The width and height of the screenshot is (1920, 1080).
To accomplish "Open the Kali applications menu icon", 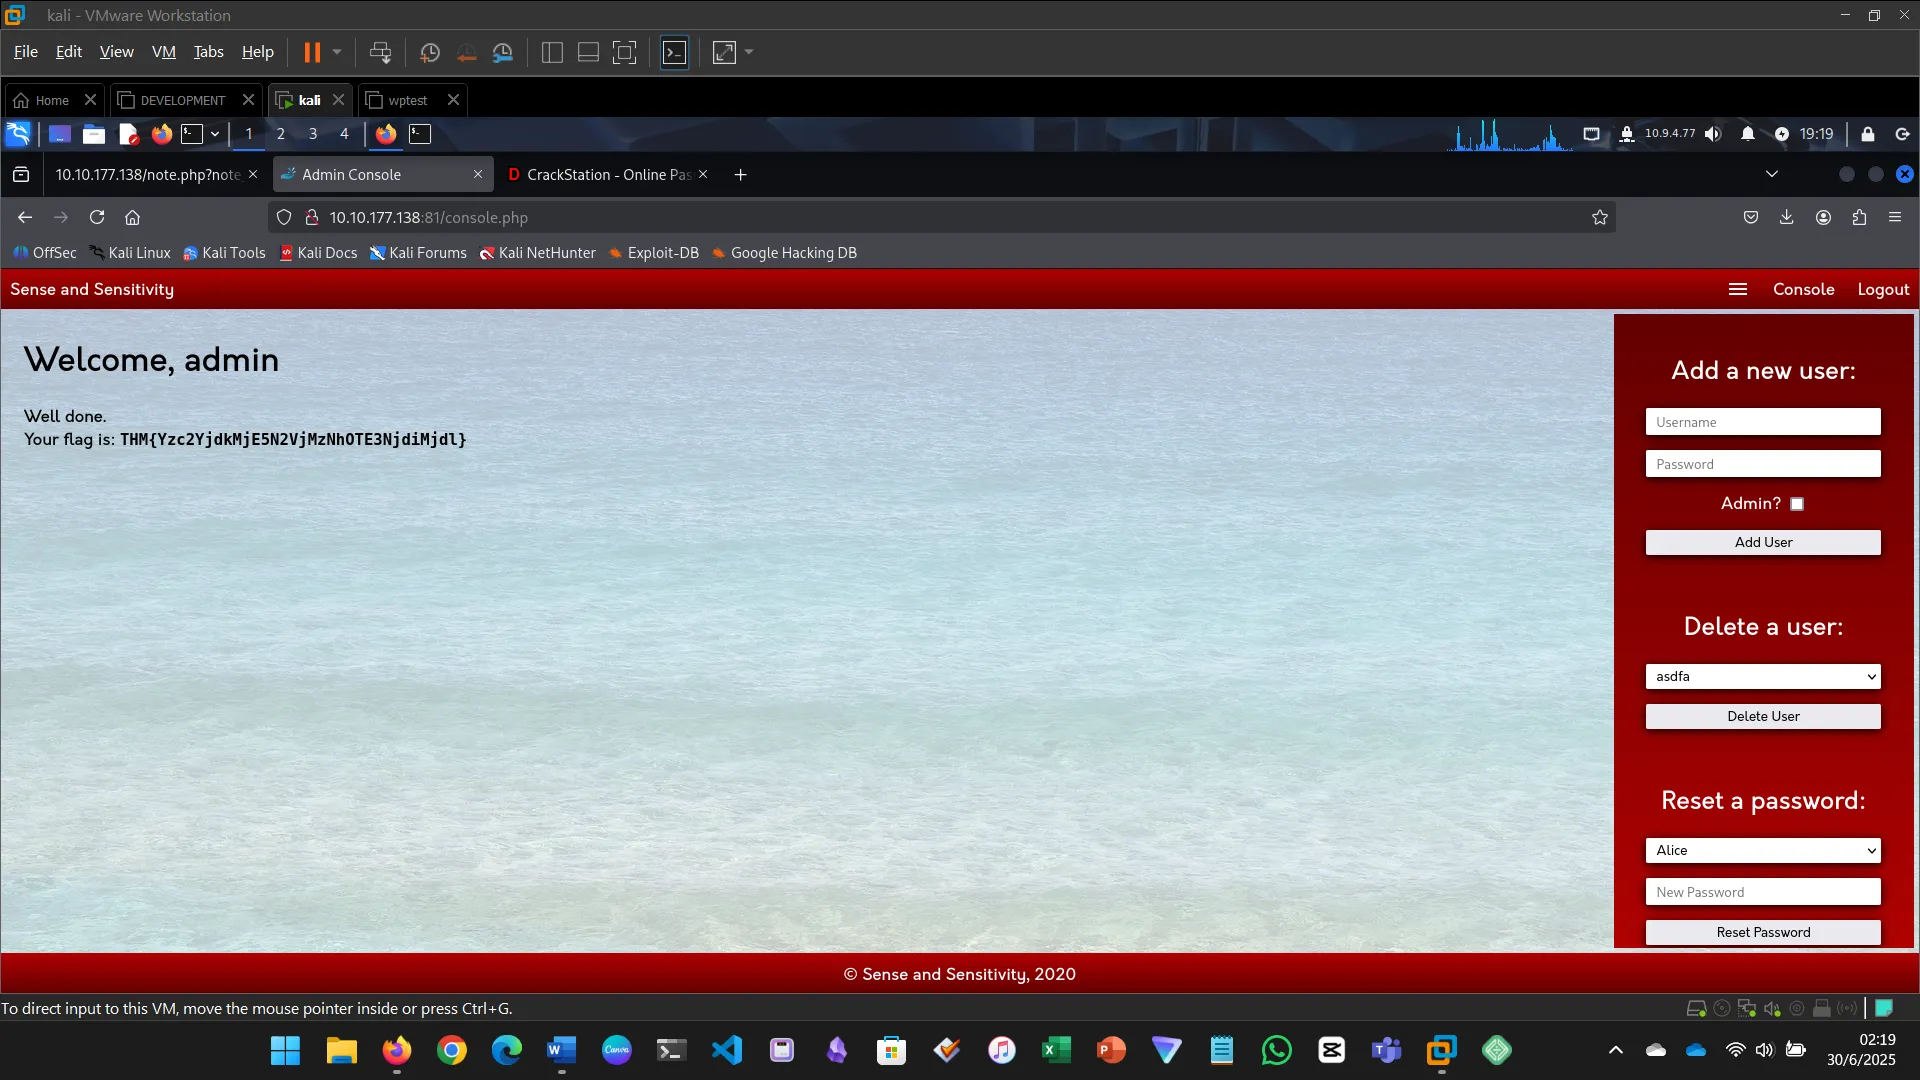I will point(18,134).
